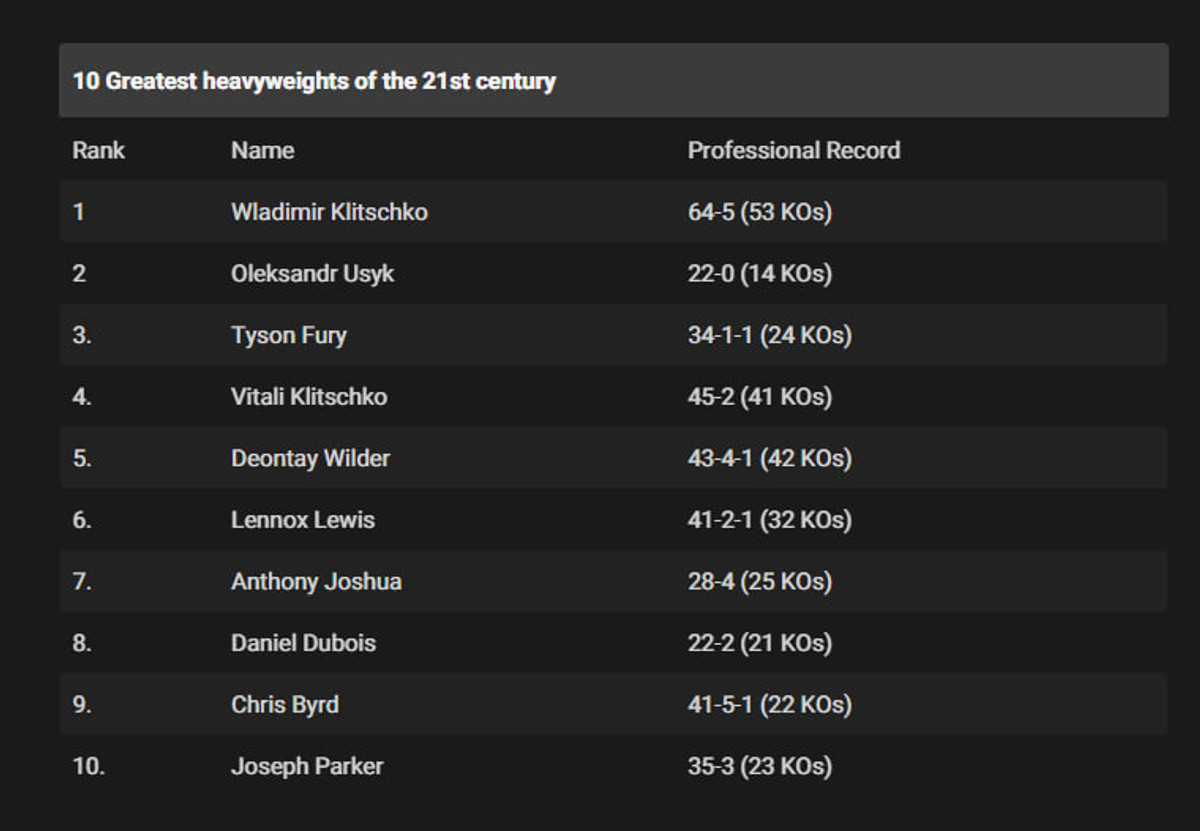Click the rank number 10. cell
The width and height of the screenshot is (1200, 831).
pos(88,766)
